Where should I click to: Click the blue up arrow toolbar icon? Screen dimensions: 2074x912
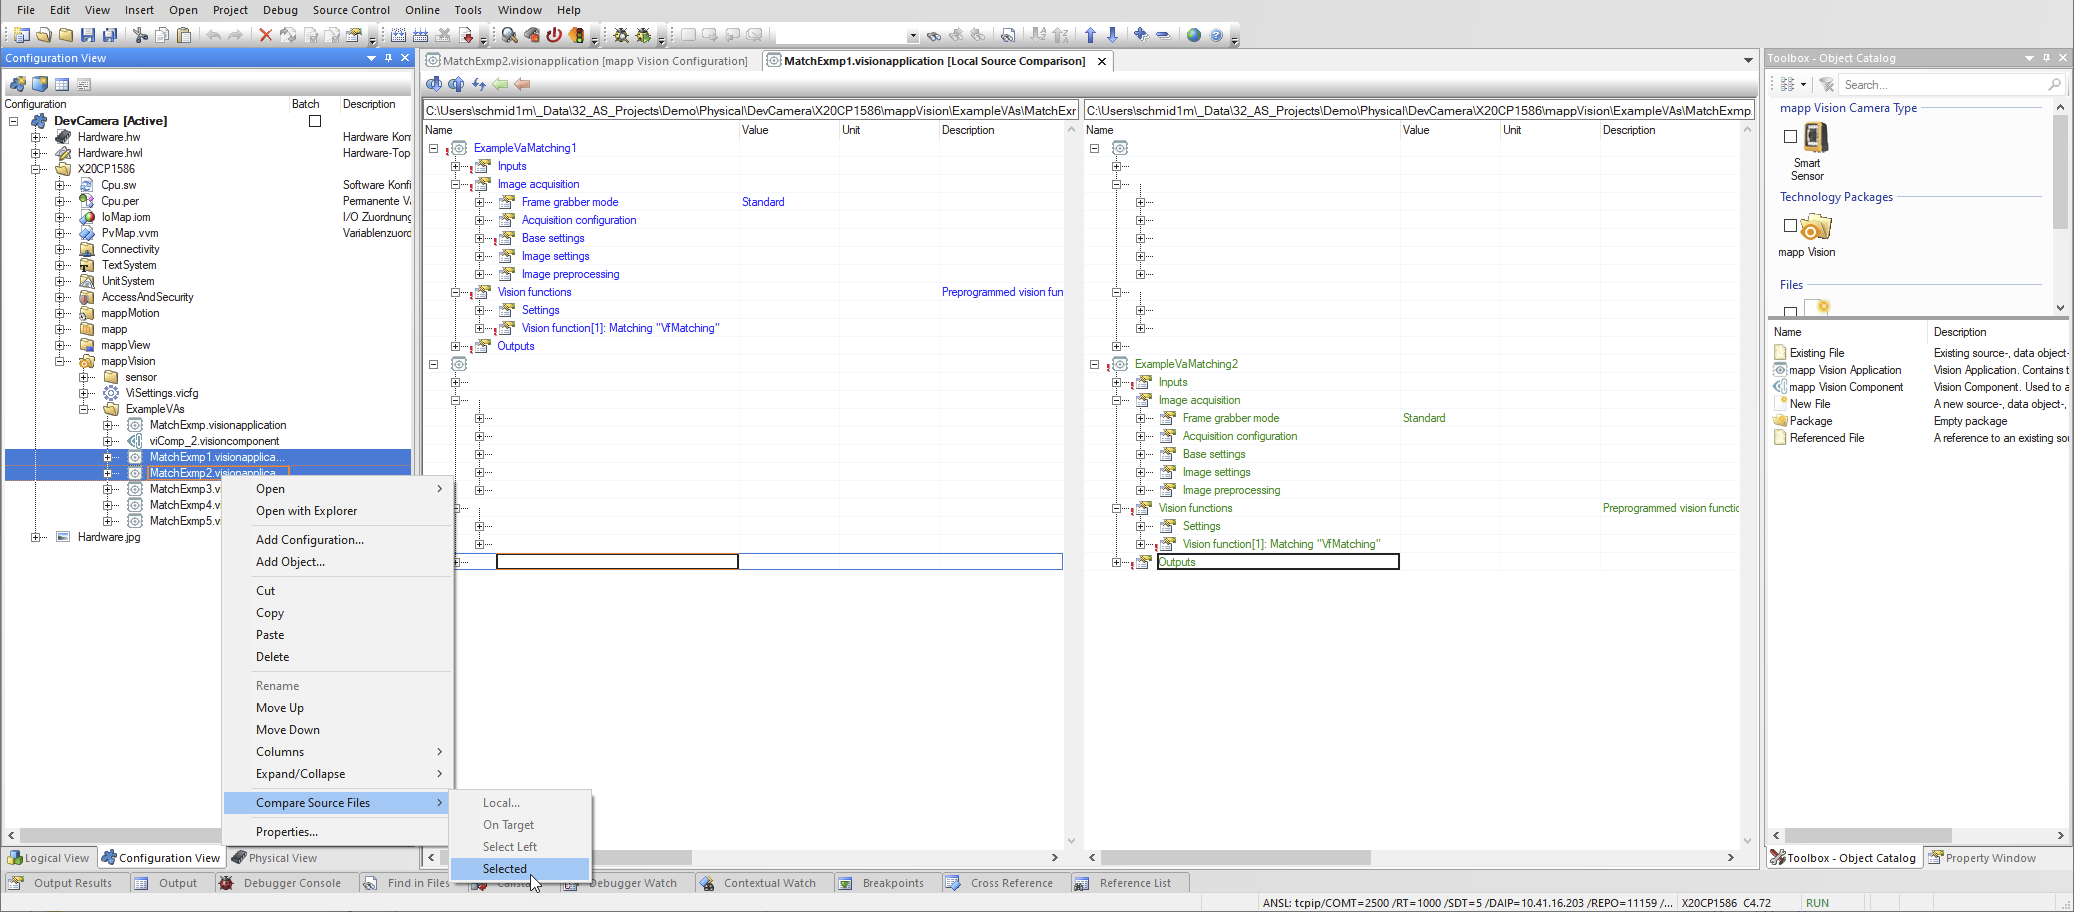coord(1090,35)
